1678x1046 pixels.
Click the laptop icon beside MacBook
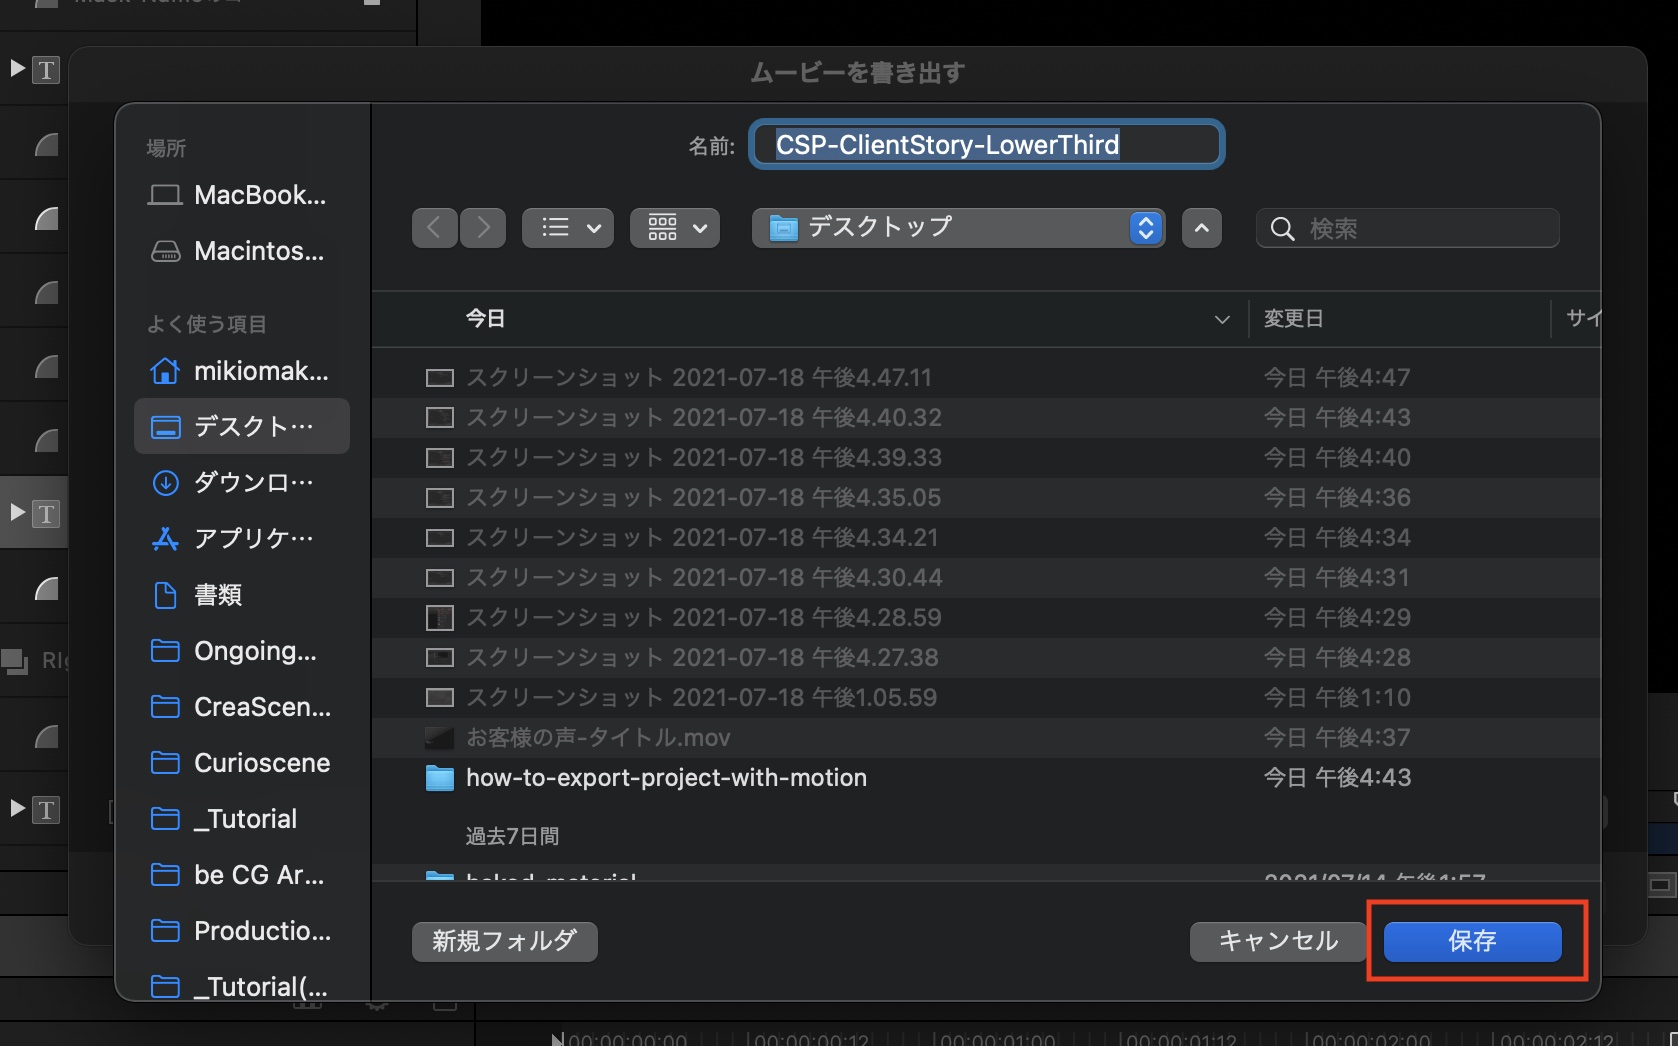point(165,195)
